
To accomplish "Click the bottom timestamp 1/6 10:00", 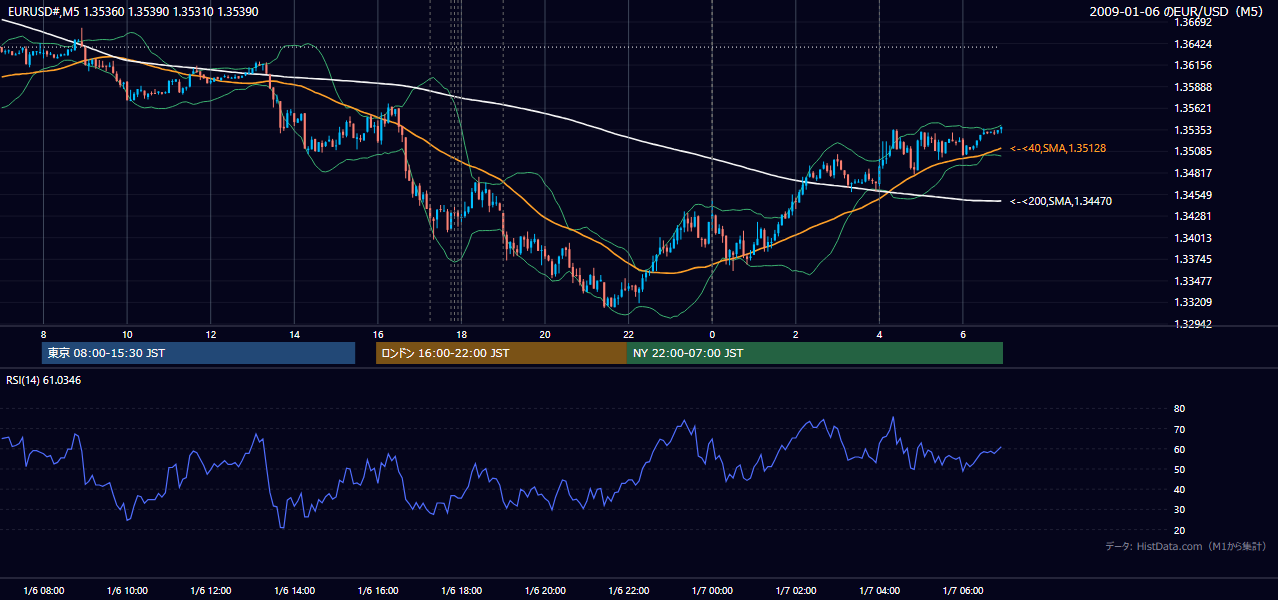I will (127, 591).
